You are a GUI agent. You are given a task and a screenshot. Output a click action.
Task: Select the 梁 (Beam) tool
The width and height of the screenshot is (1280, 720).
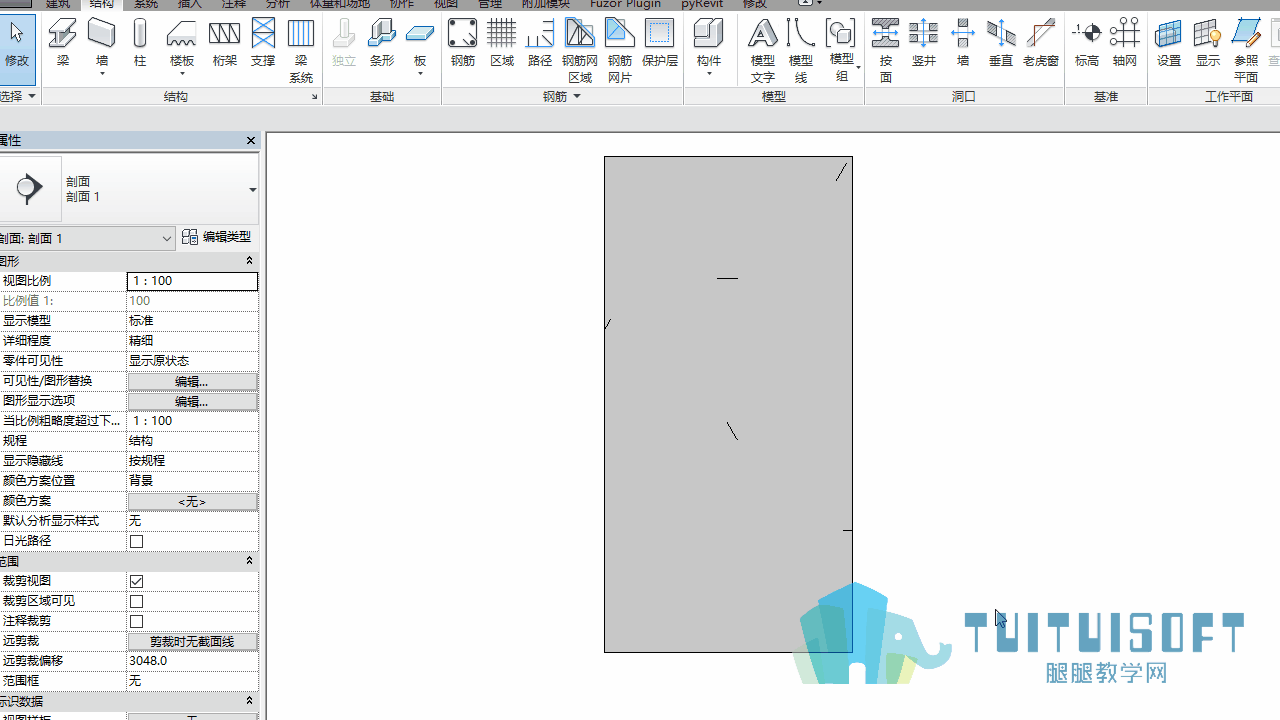63,42
